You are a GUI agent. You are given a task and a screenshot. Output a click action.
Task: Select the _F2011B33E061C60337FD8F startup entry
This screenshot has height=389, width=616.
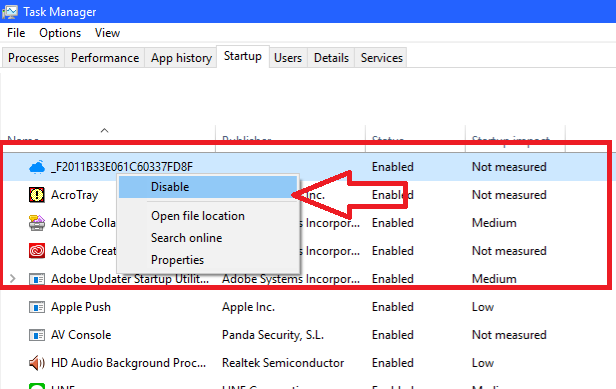click(x=122, y=167)
